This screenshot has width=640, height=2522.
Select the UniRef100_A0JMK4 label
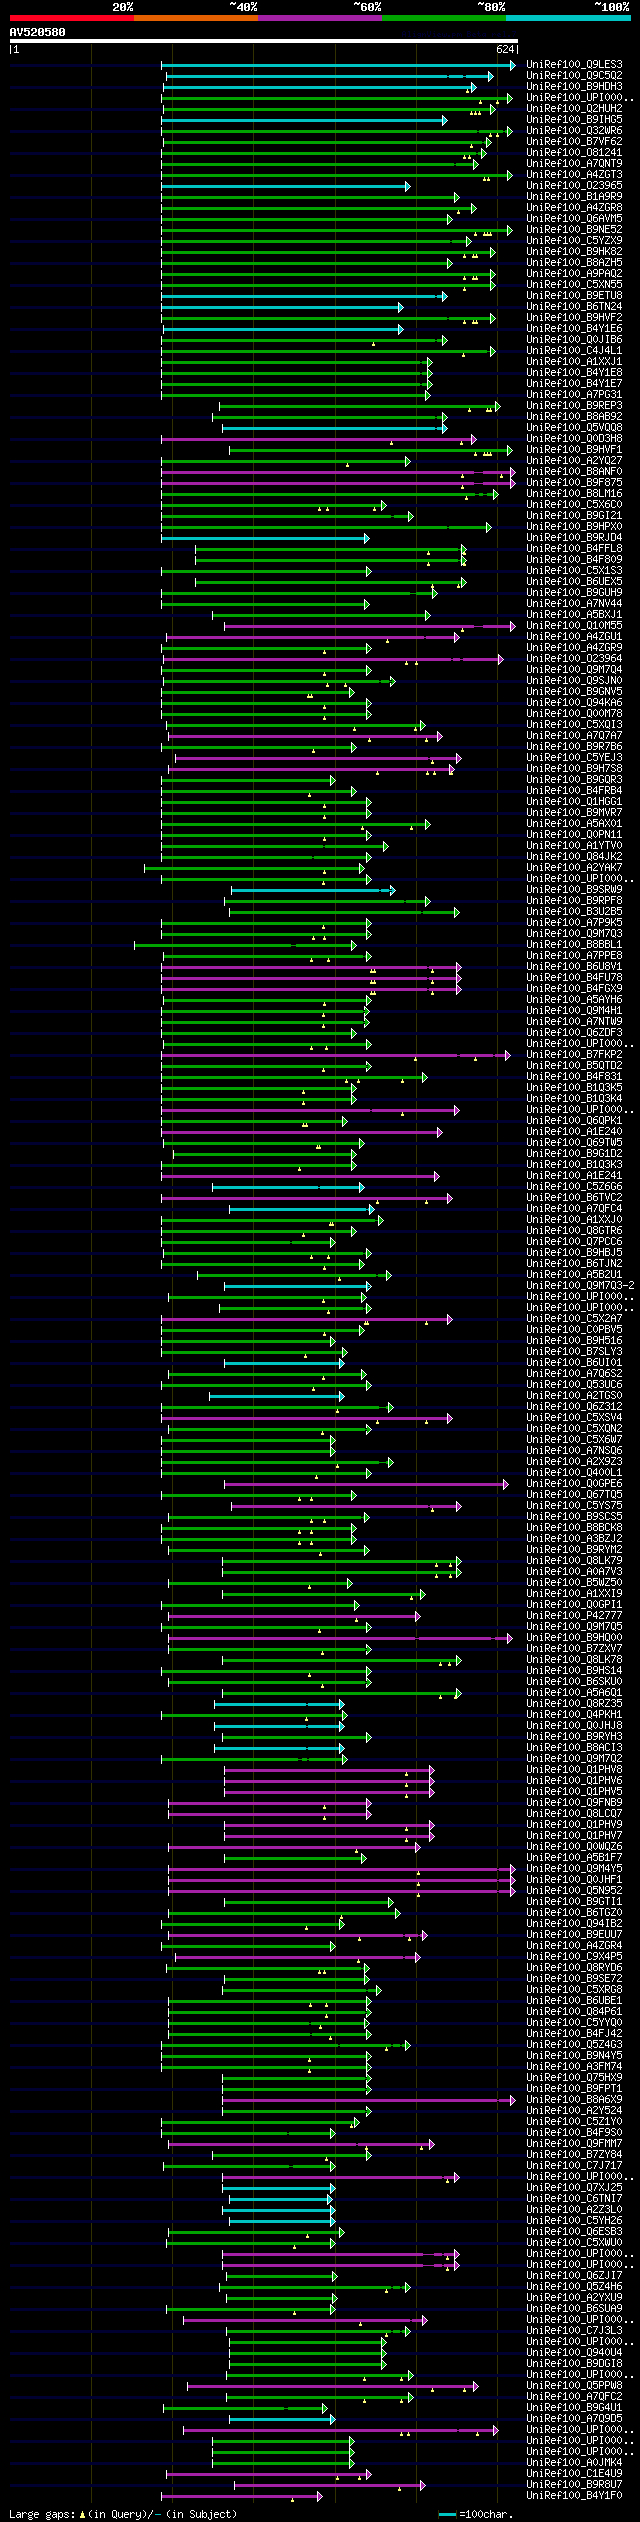tap(574, 2463)
